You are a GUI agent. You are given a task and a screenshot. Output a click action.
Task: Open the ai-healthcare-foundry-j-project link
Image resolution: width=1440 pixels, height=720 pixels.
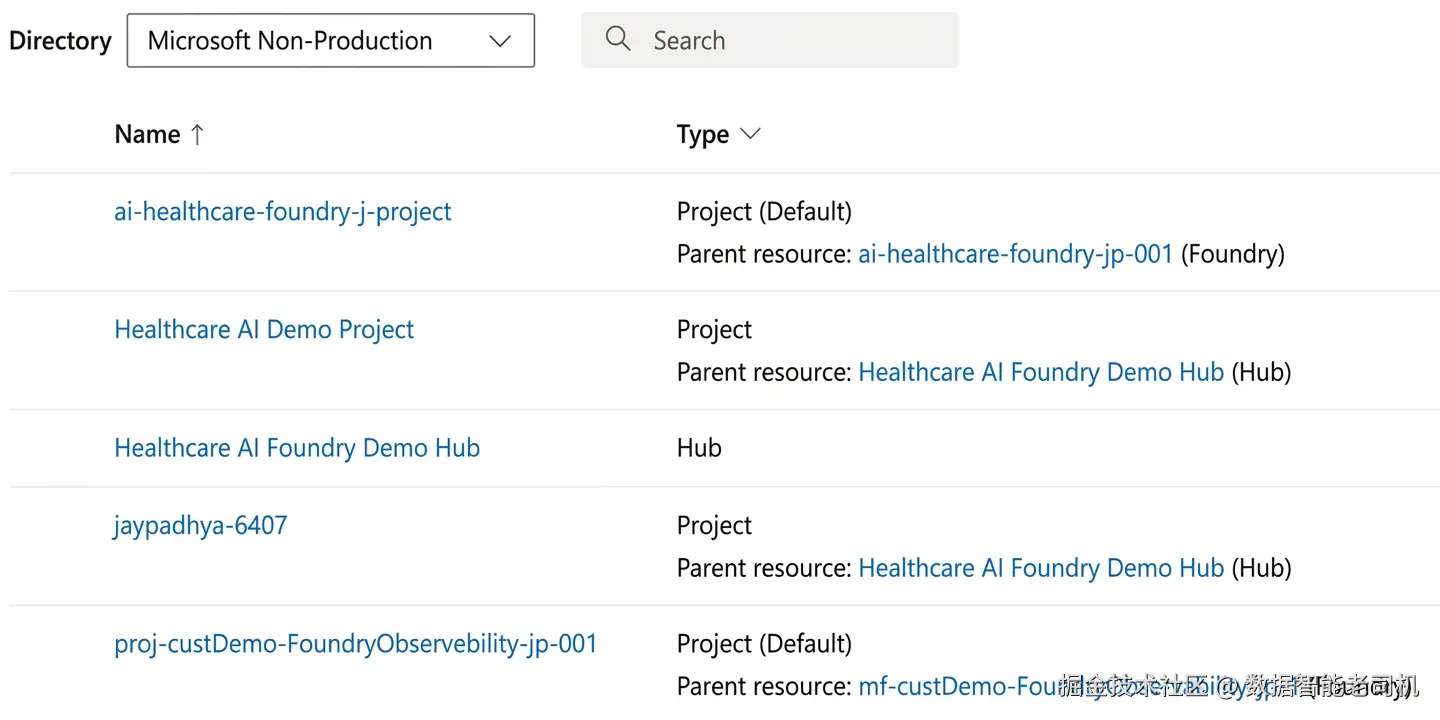(x=283, y=212)
